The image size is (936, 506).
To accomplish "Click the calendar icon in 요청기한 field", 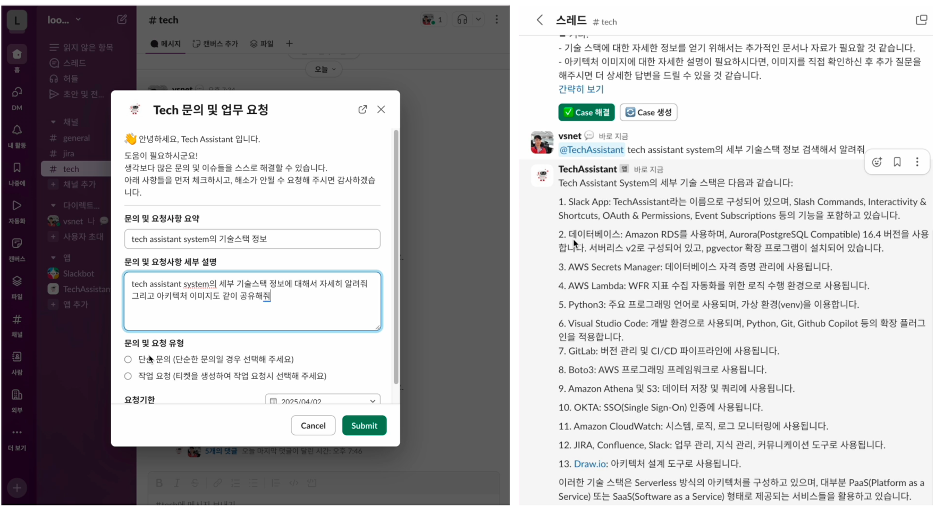I will [x=273, y=402].
